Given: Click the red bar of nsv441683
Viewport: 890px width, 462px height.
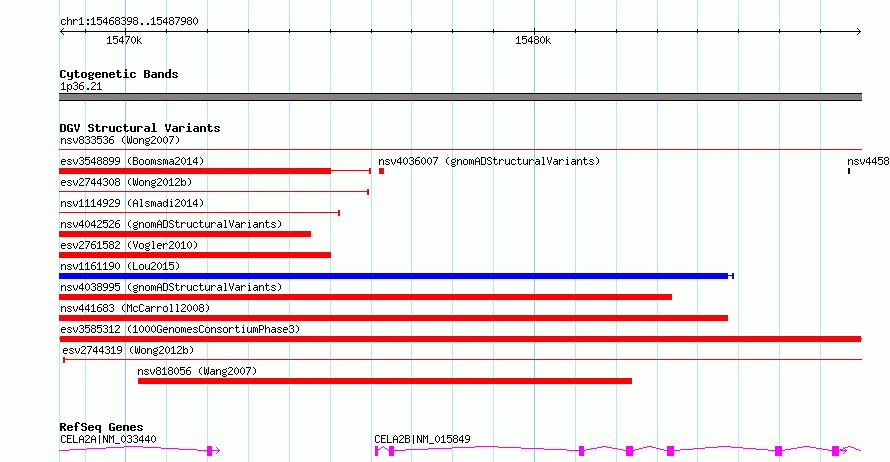Looking at the screenshot, I should click(393, 318).
